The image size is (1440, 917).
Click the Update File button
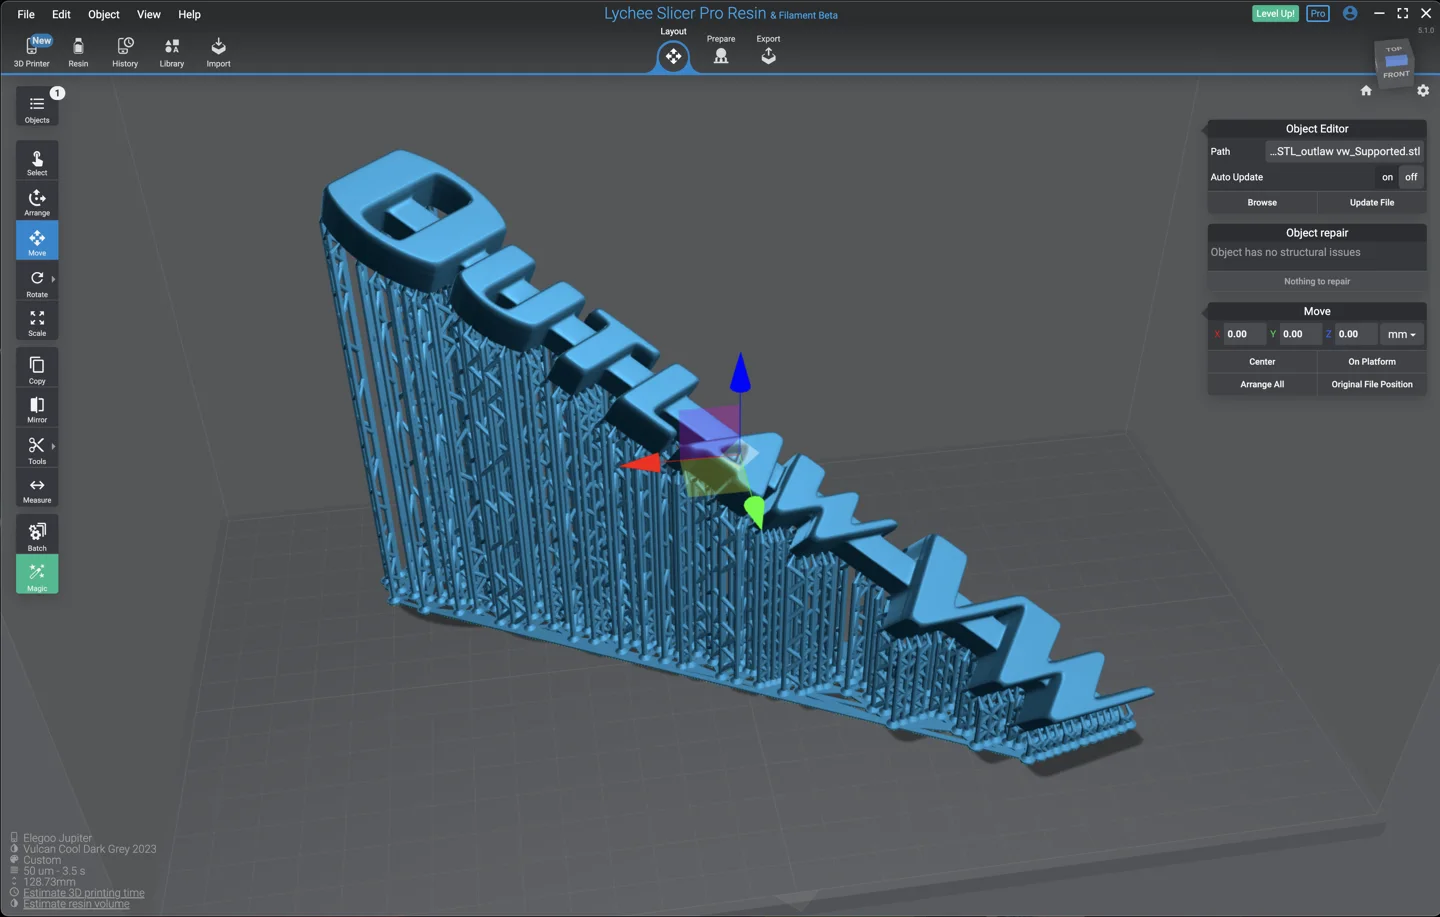[1372, 203]
